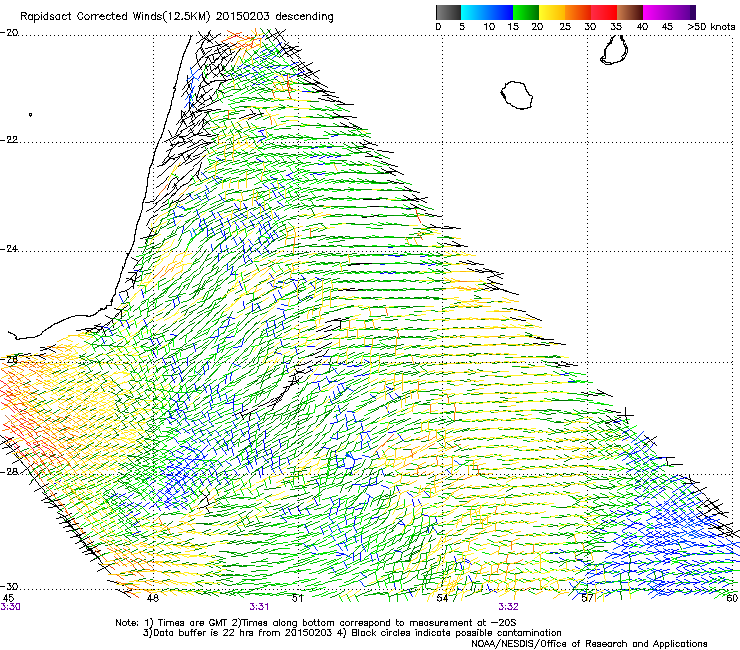Click the purple 3:32 time label

(x=508, y=607)
